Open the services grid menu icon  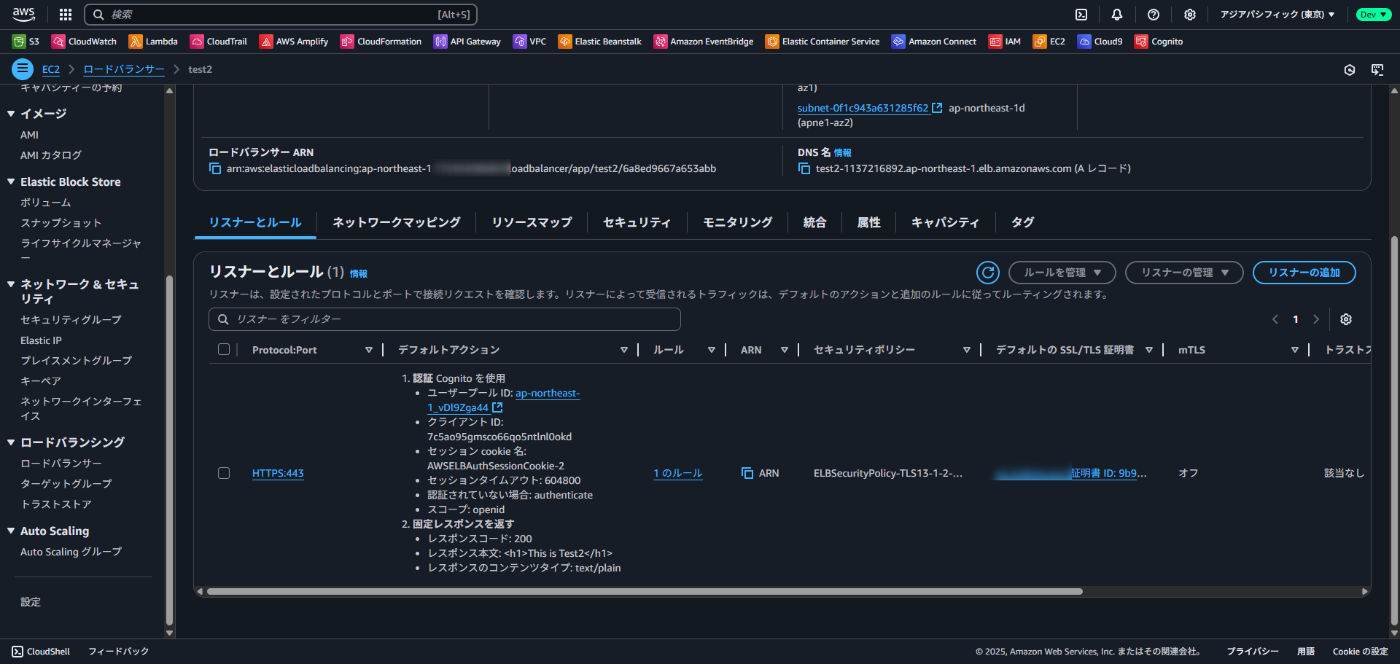66,14
